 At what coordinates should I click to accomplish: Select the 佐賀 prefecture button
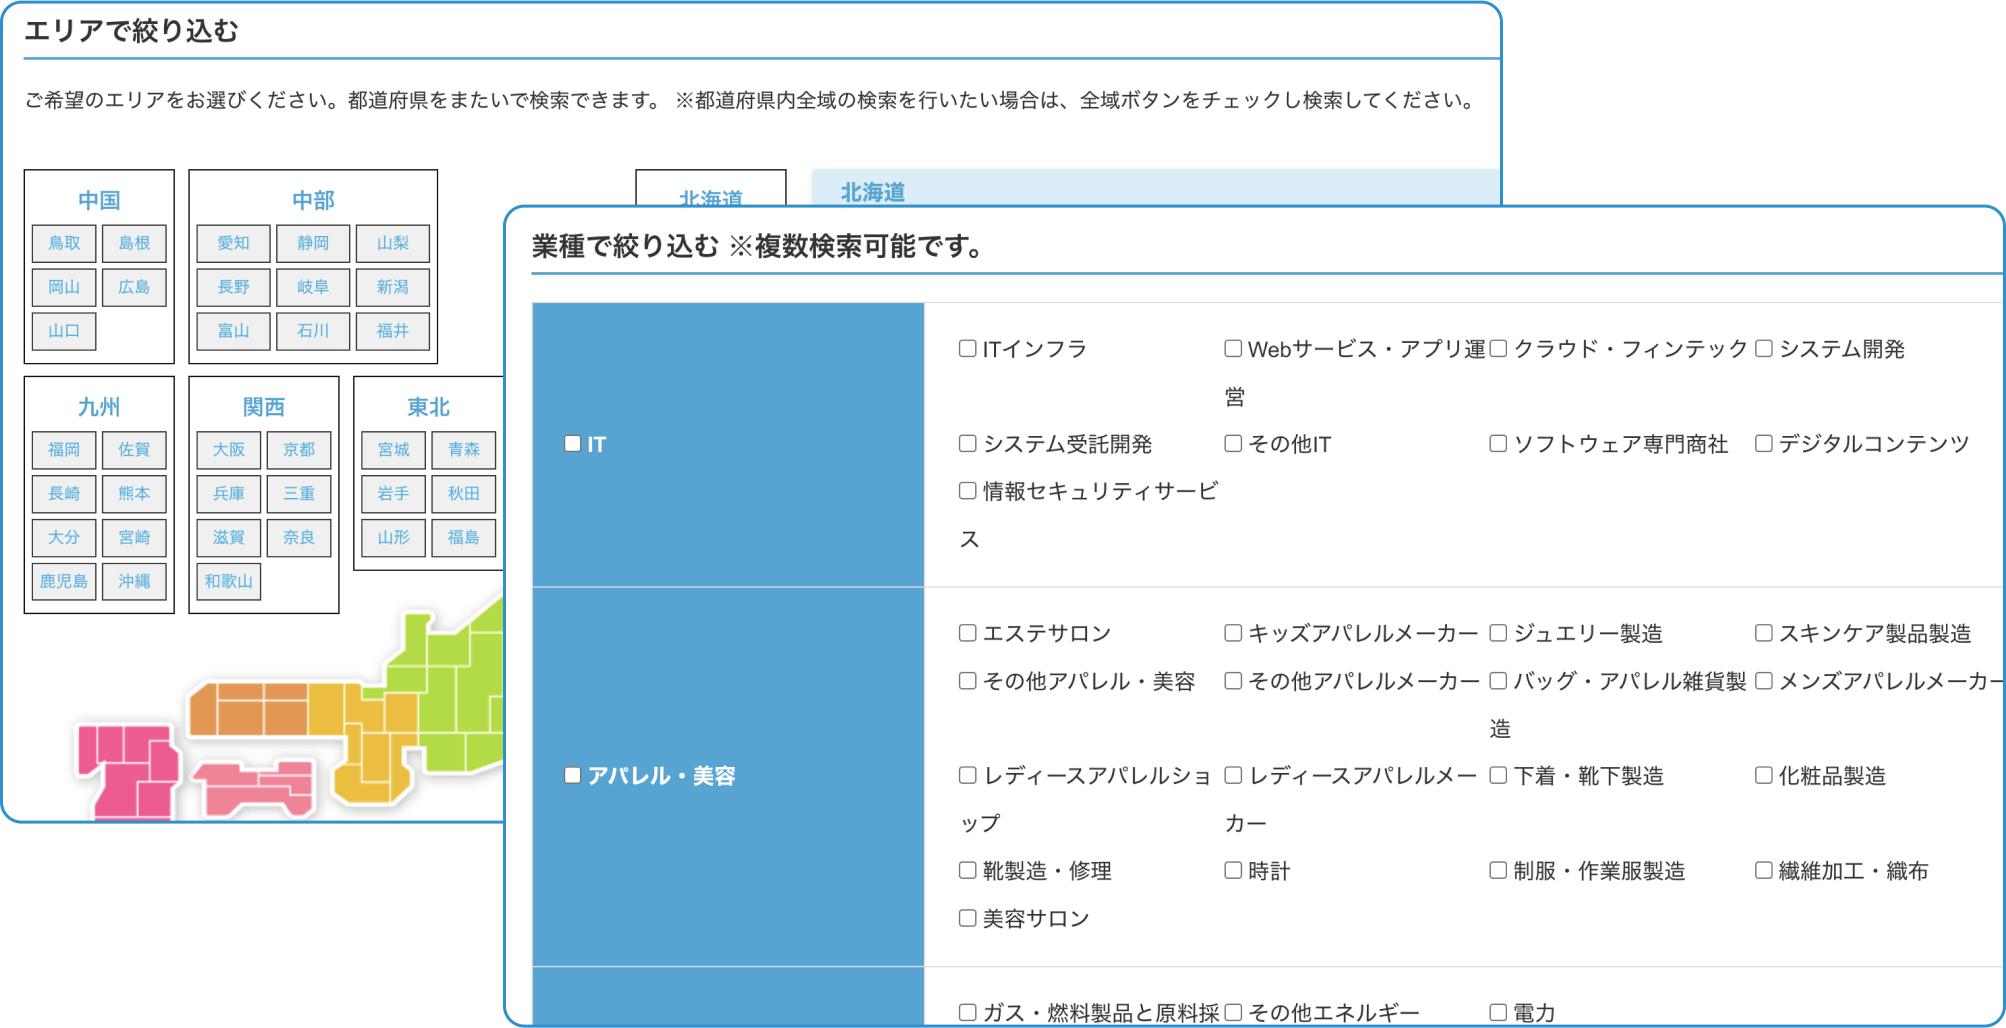point(134,450)
